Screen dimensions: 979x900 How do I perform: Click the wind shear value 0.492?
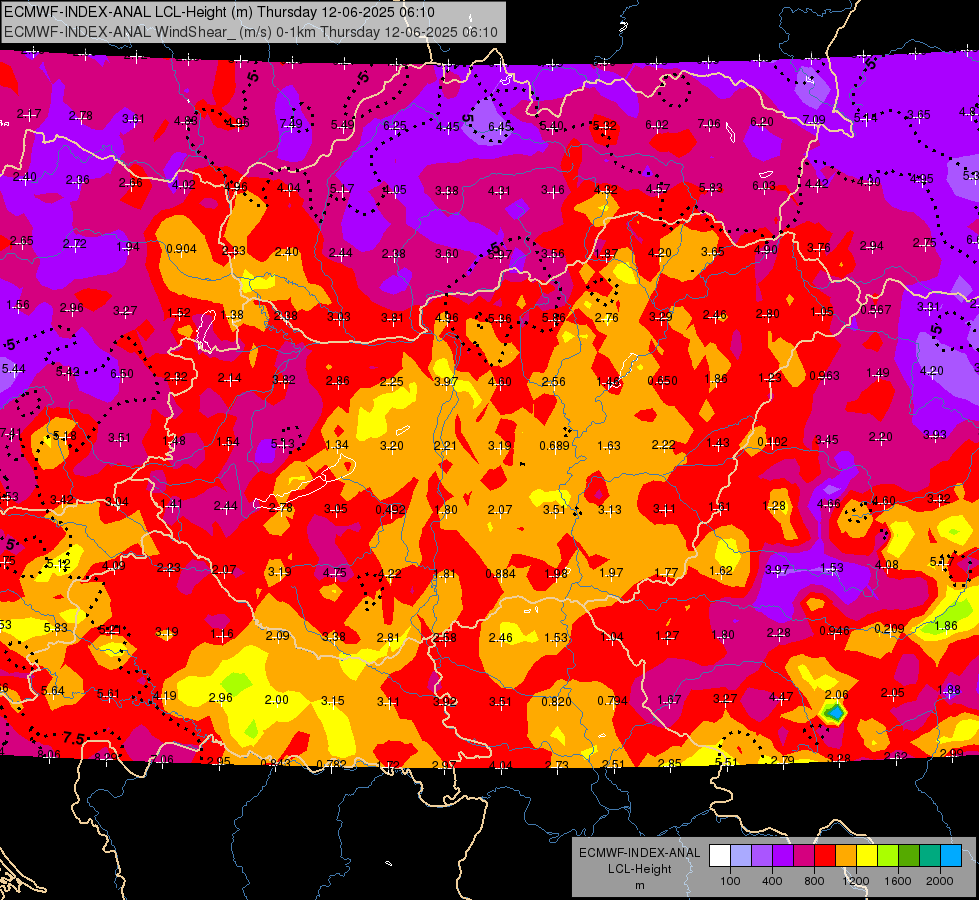[x=390, y=509]
